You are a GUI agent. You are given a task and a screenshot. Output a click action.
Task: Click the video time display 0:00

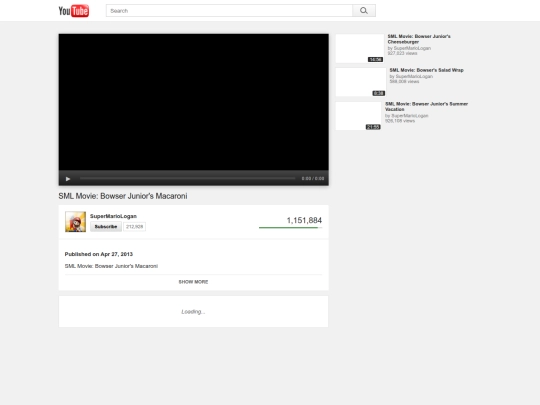point(313,178)
